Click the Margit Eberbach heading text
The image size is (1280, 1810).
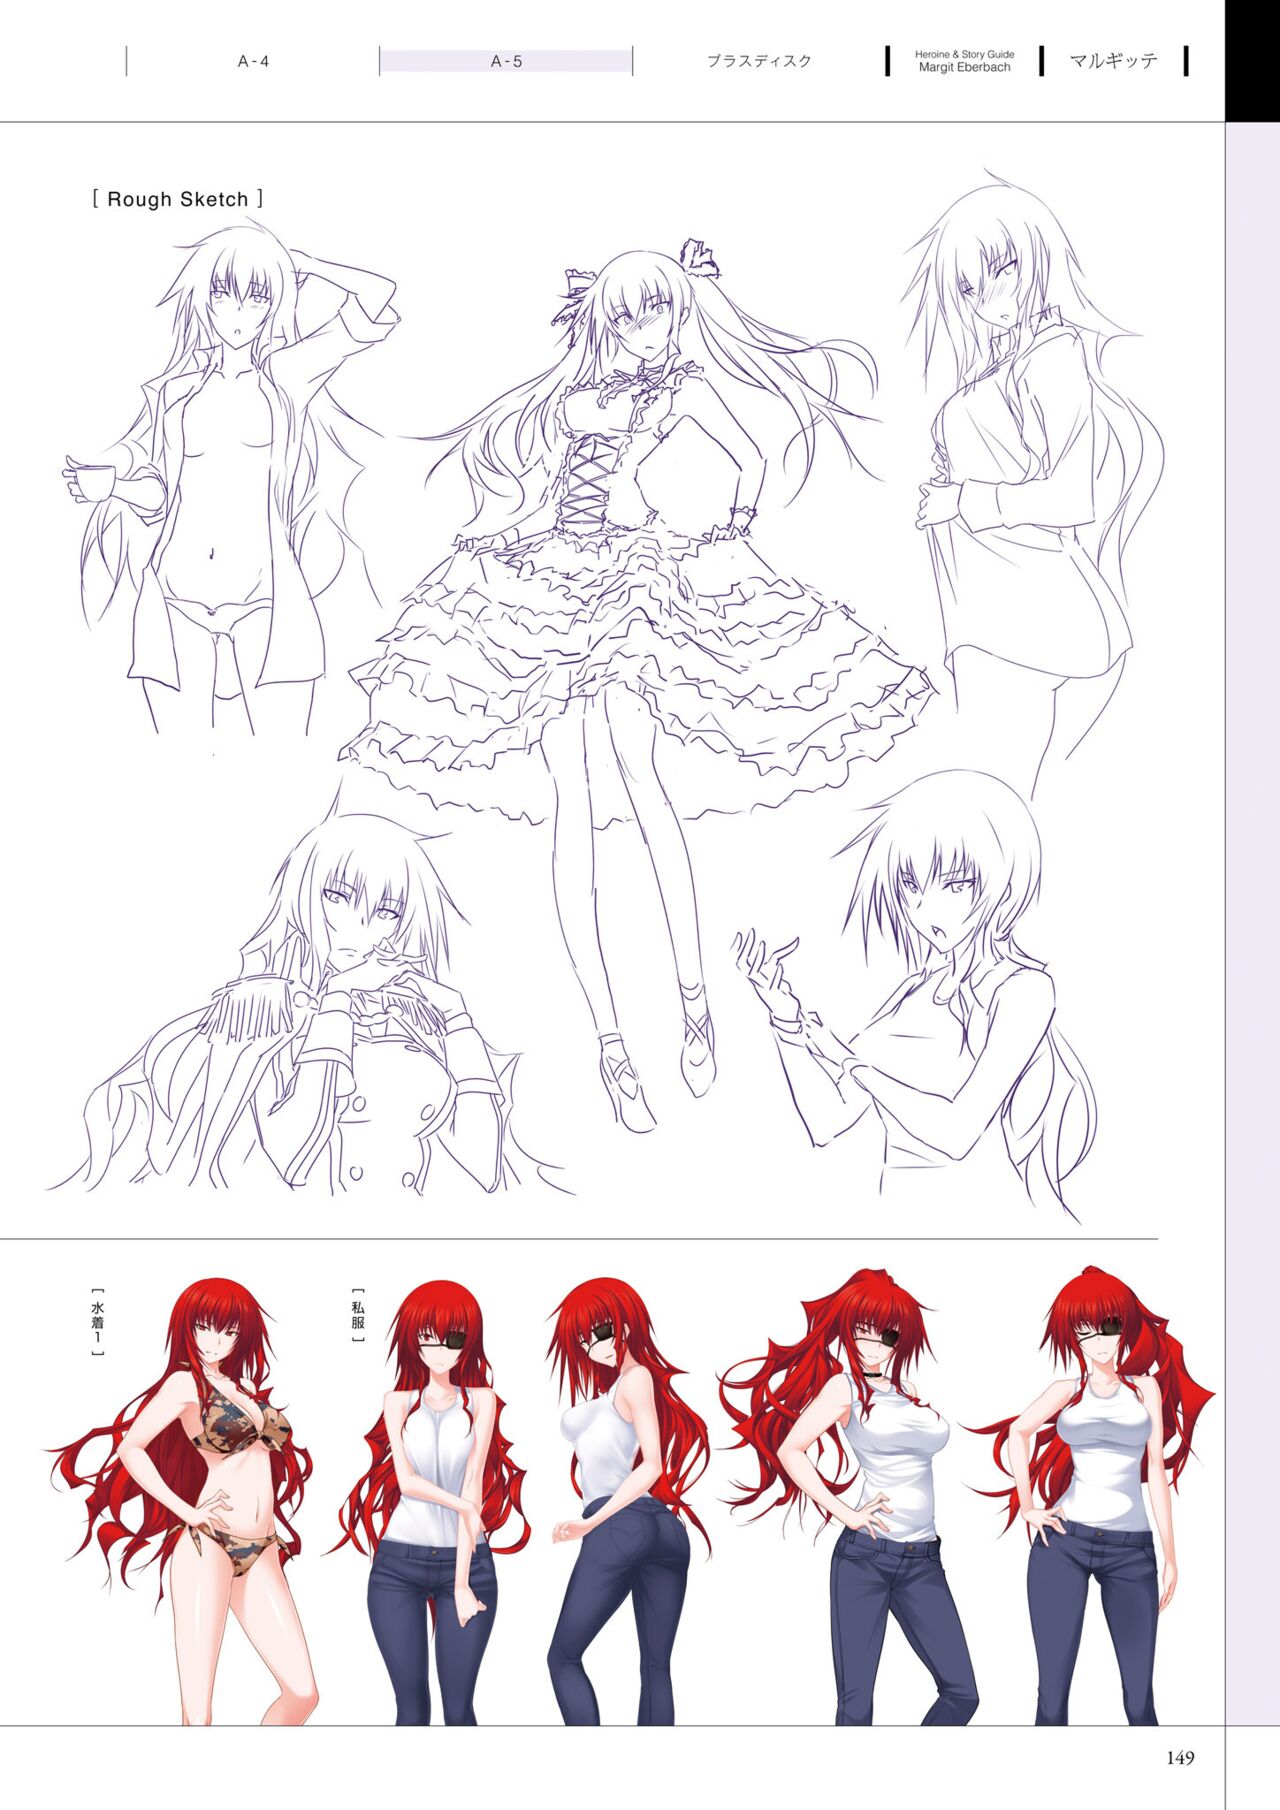(964, 67)
